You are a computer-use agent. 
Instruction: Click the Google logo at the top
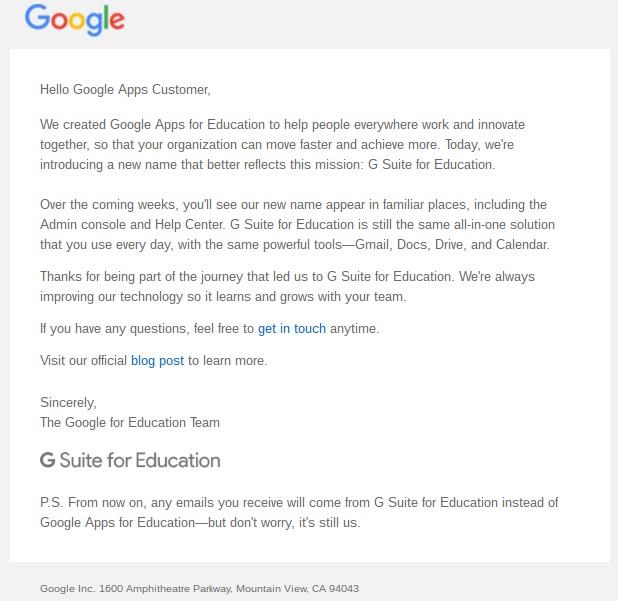75,19
